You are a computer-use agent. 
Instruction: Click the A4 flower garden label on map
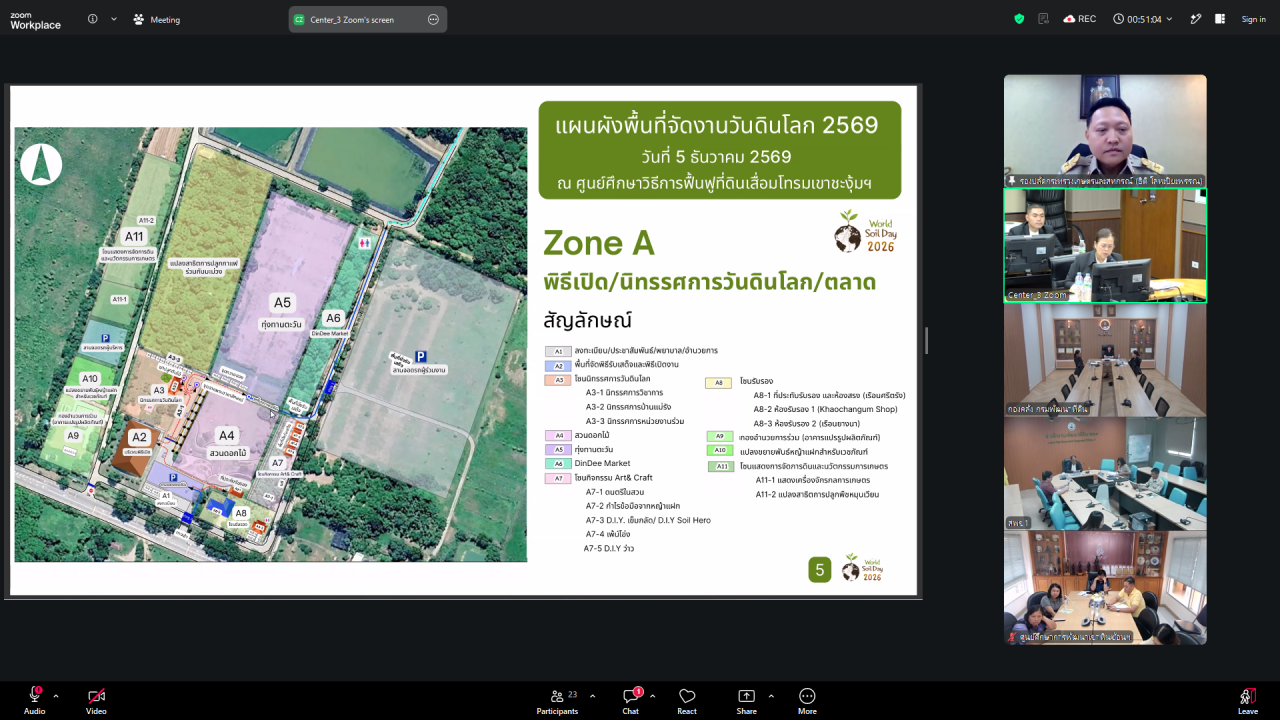[227, 435]
